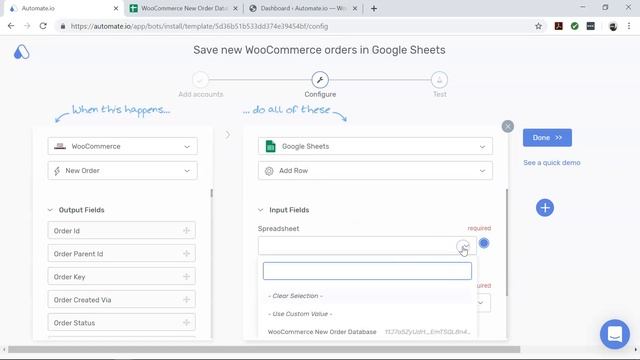Reload the page
640x360 pixels.
click(43, 26)
